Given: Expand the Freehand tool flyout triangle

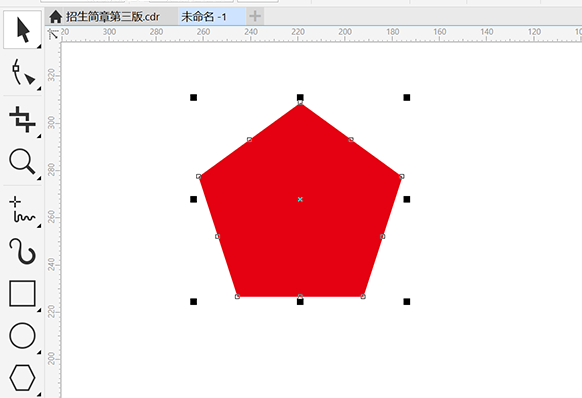Looking at the screenshot, I should [x=39, y=226].
